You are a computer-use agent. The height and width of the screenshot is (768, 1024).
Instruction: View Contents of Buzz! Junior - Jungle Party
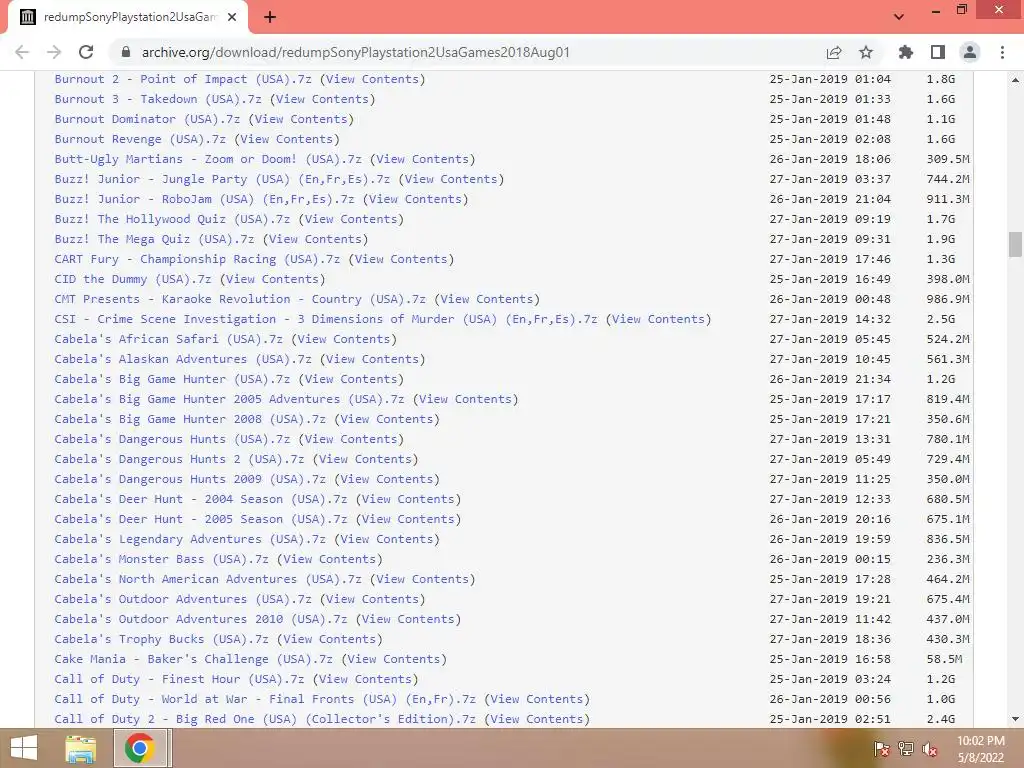451,179
